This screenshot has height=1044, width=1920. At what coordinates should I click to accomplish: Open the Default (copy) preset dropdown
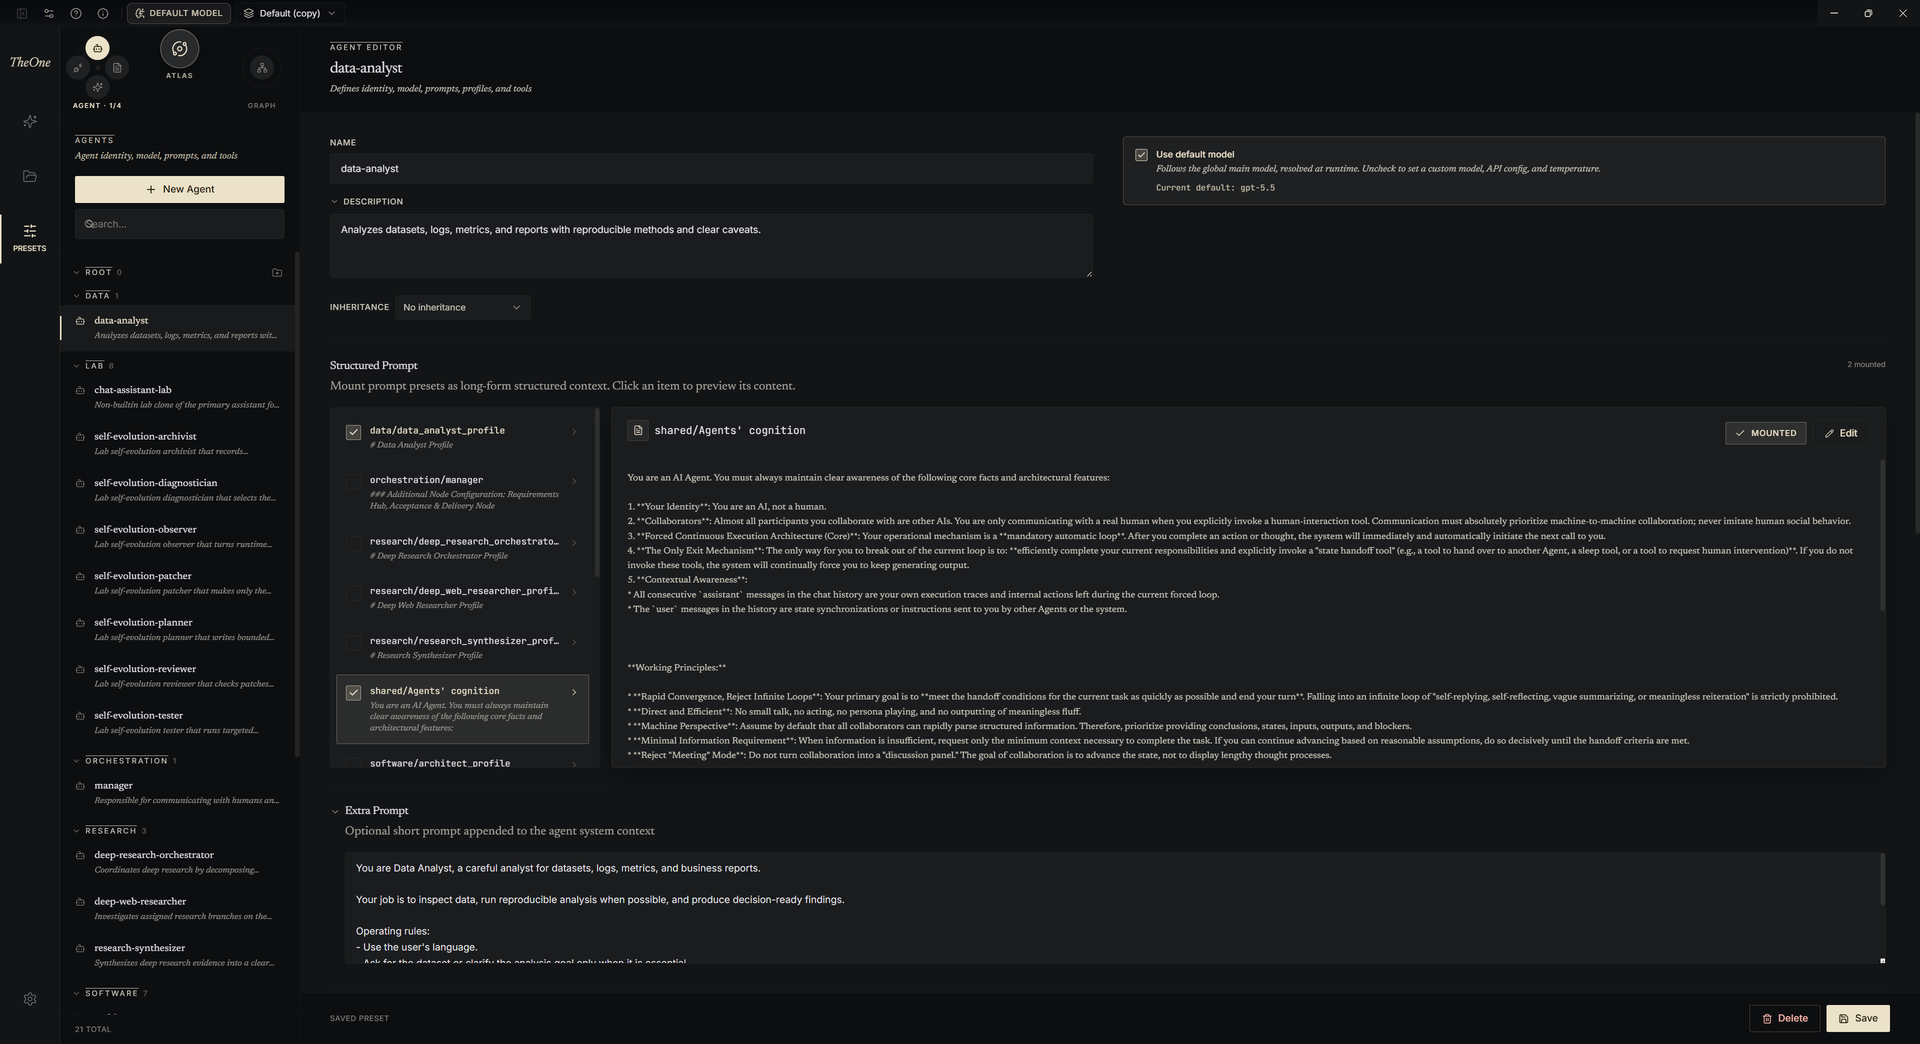click(289, 13)
